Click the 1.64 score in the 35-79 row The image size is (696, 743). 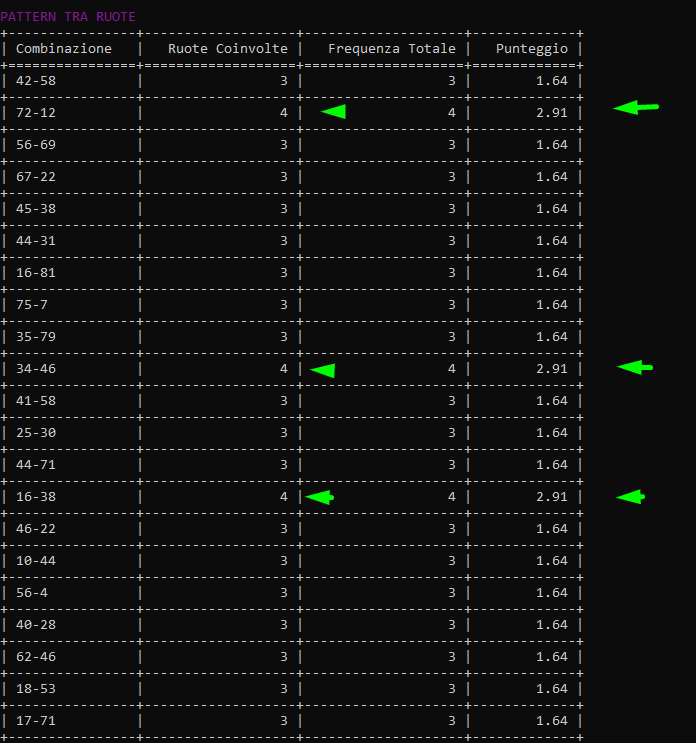552,337
